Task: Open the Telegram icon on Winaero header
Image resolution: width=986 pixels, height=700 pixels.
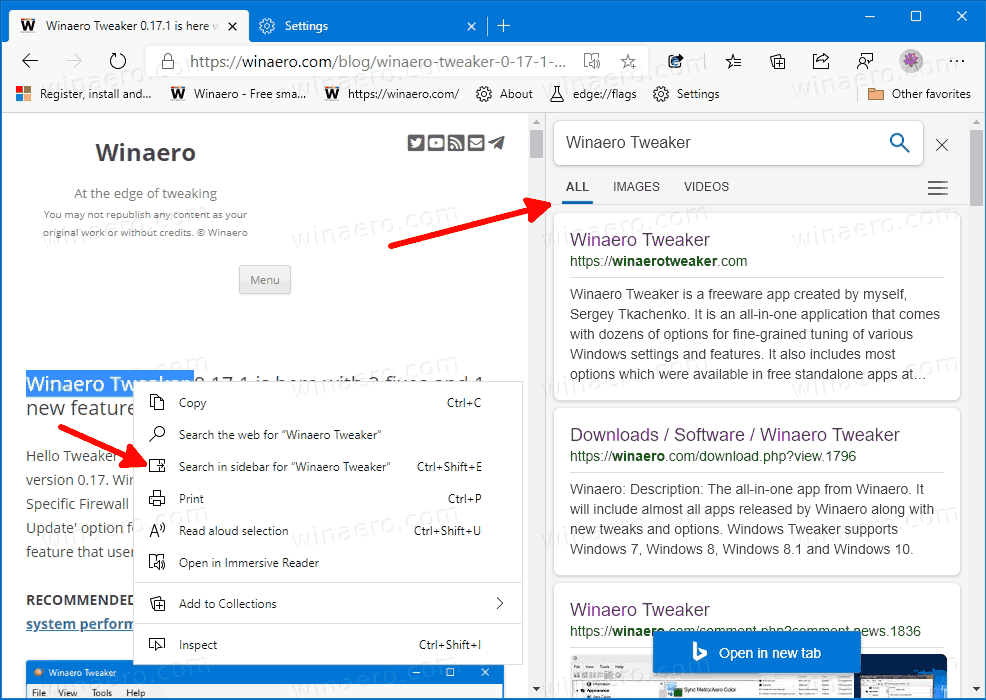Action: click(x=496, y=143)
